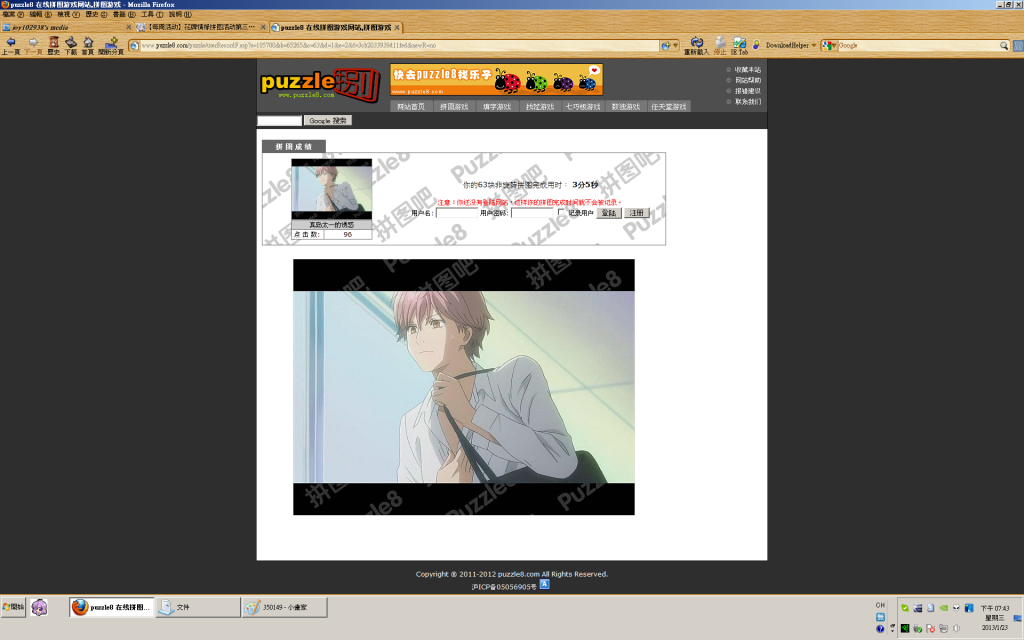The height and width of the screenshot is (640, 1024).
Task: Click the 拼图成绩 section header
Action: coord(293,146)
